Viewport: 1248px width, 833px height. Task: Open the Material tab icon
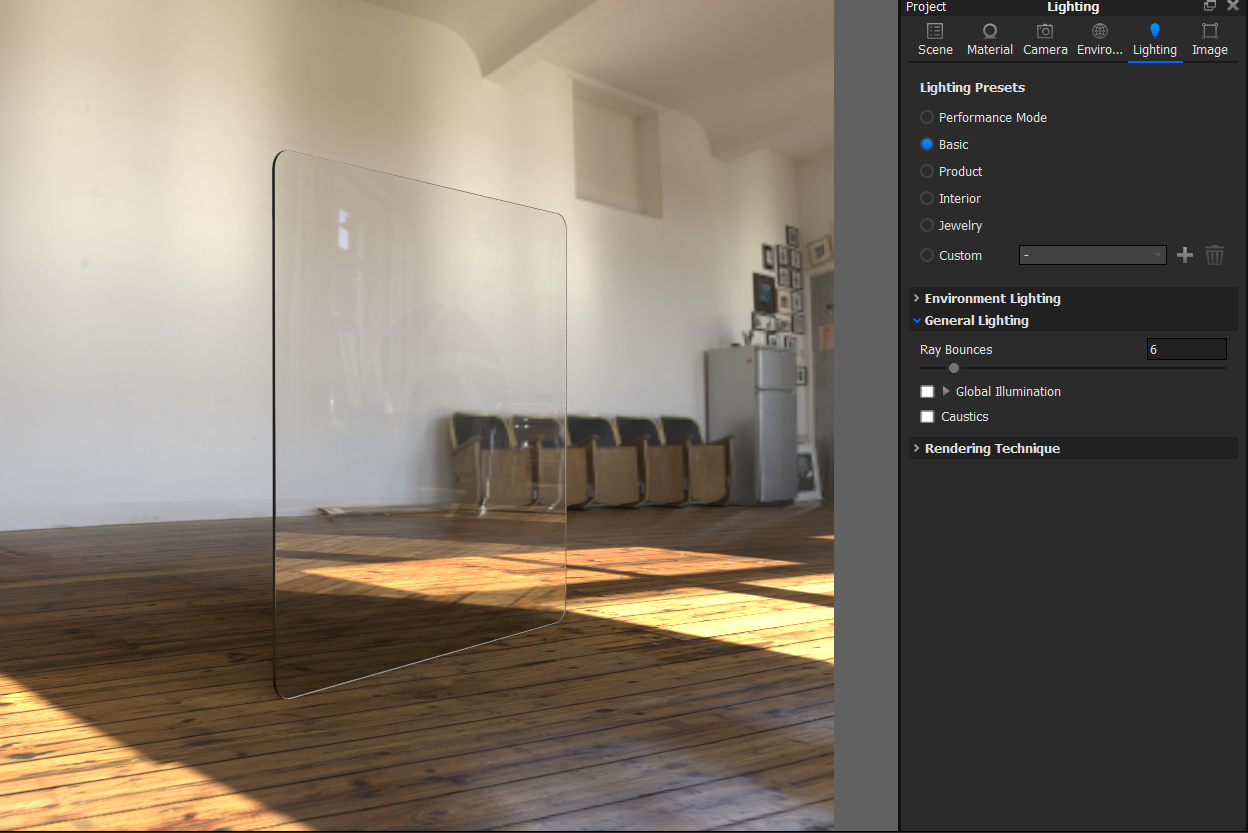point(989,31)
